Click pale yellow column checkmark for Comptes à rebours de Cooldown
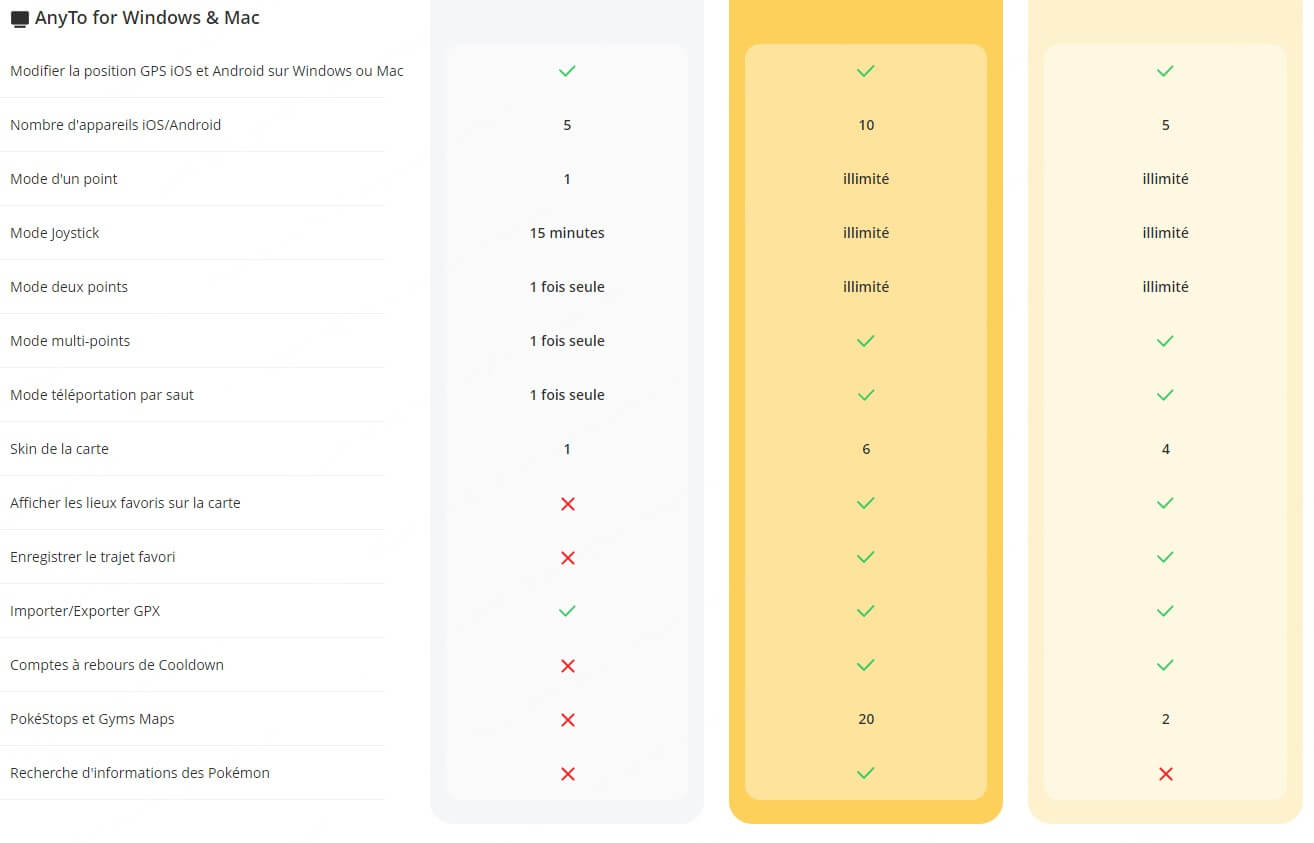 (x=1165, y=665)
